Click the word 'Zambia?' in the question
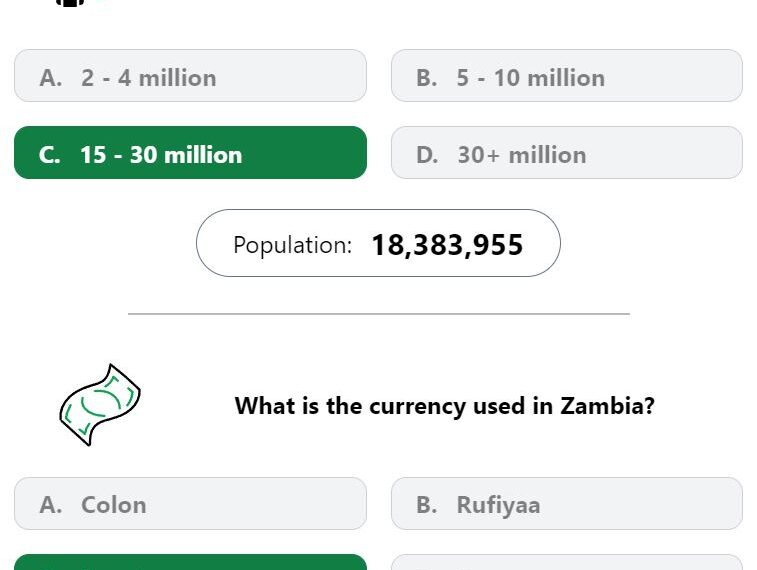The image size is (757, 570). coord(607,405)
